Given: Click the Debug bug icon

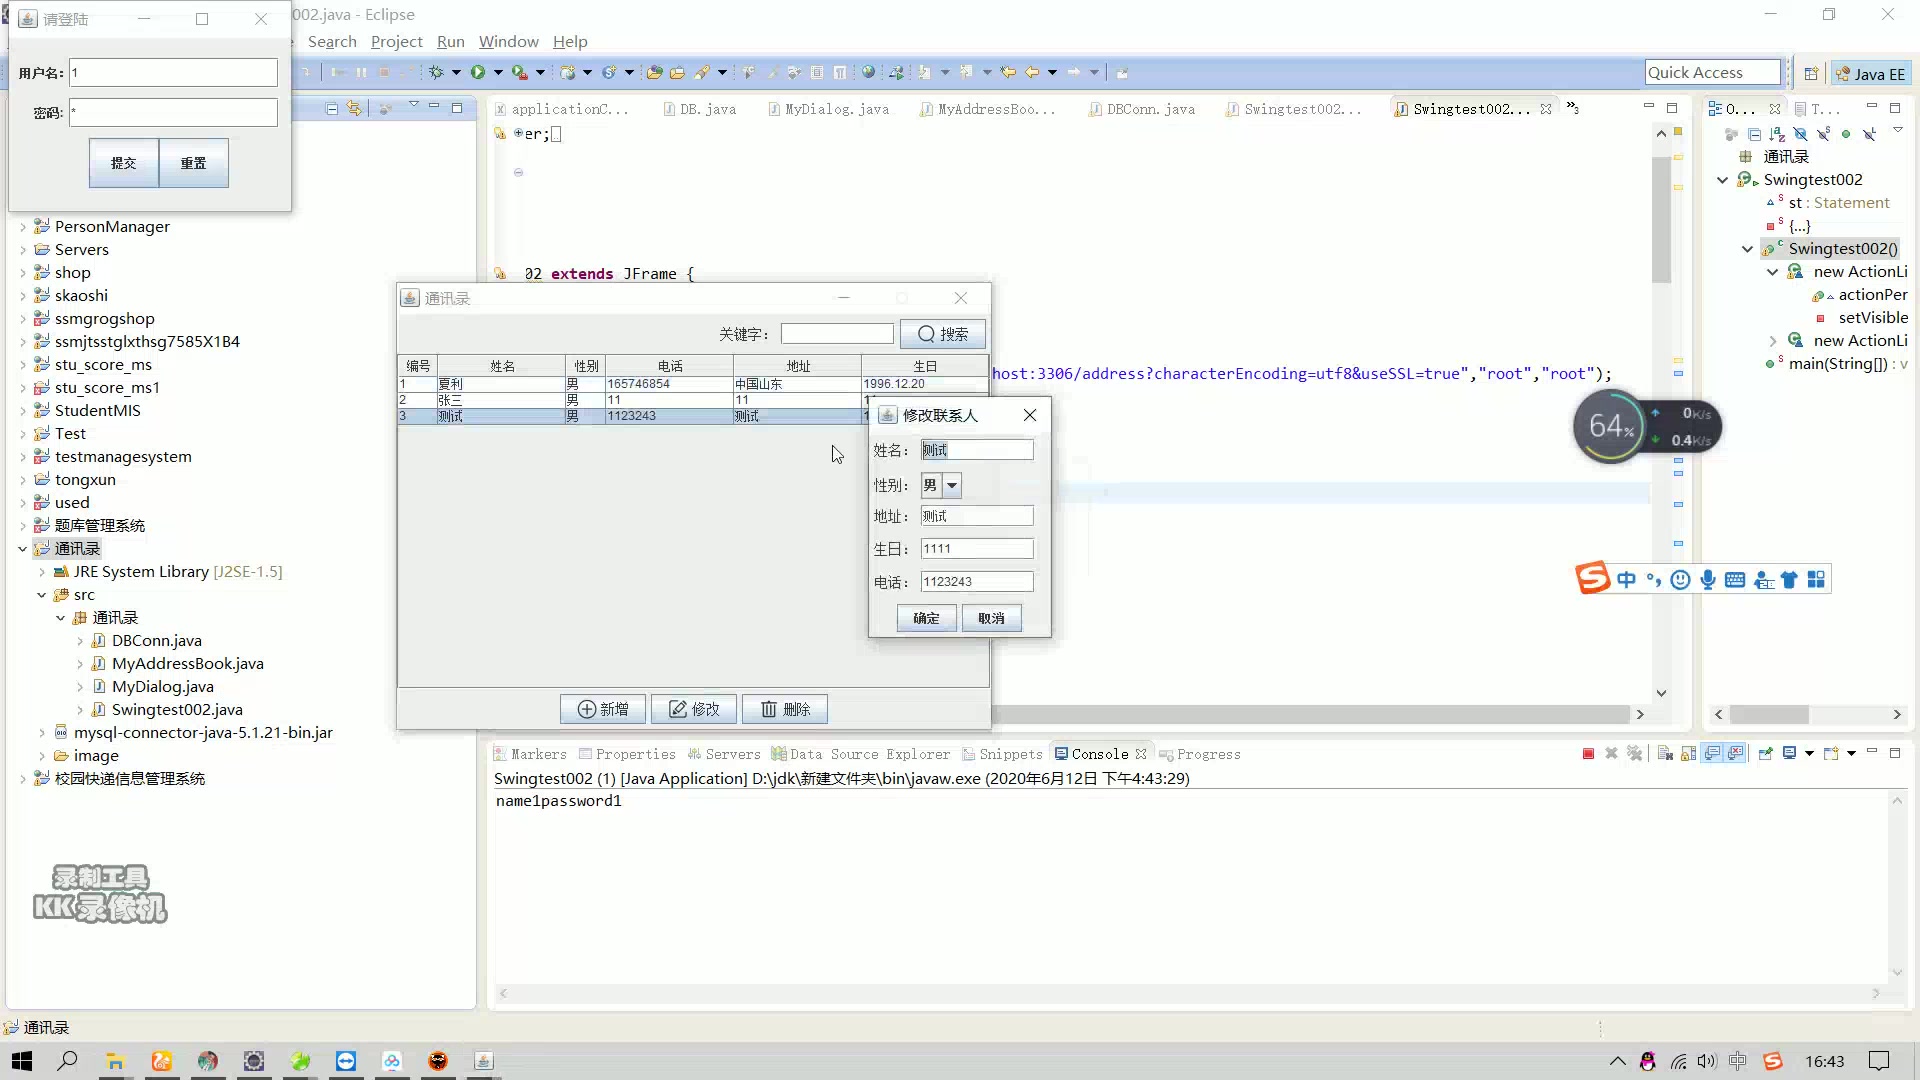Looking at the screenshot, I should 436,72.
